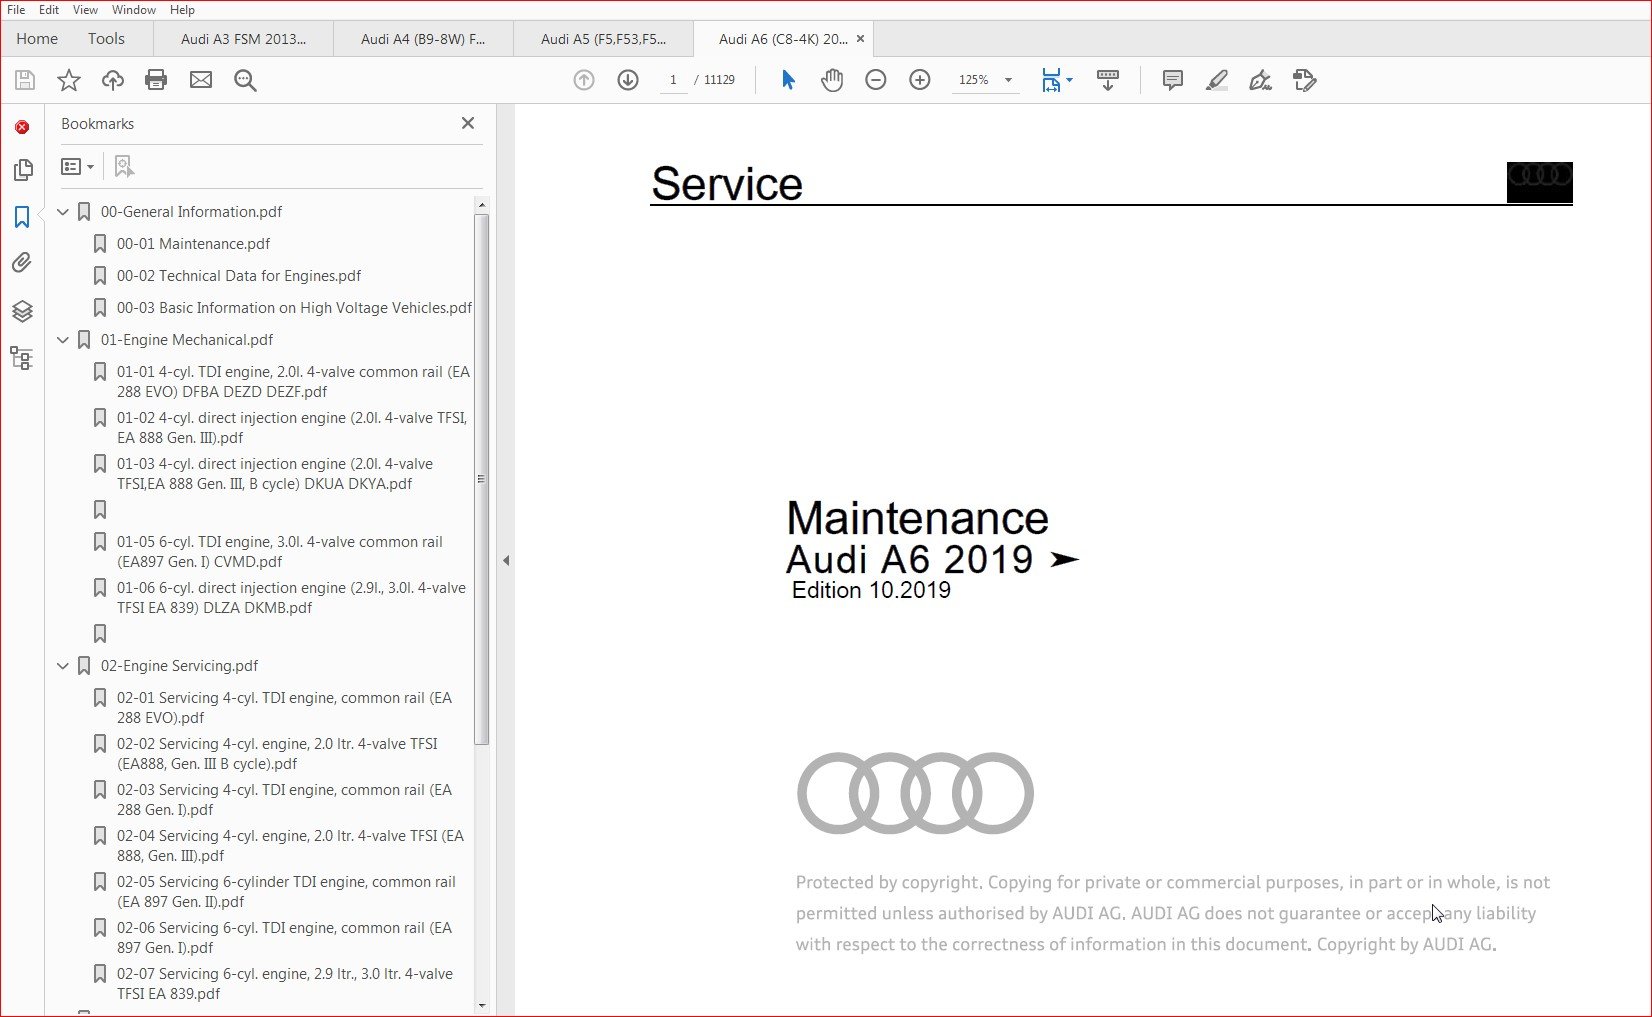This screenshot has width=1652, height=1017.
Task: Open the Find text magnifier
Action: click(245, 80)
